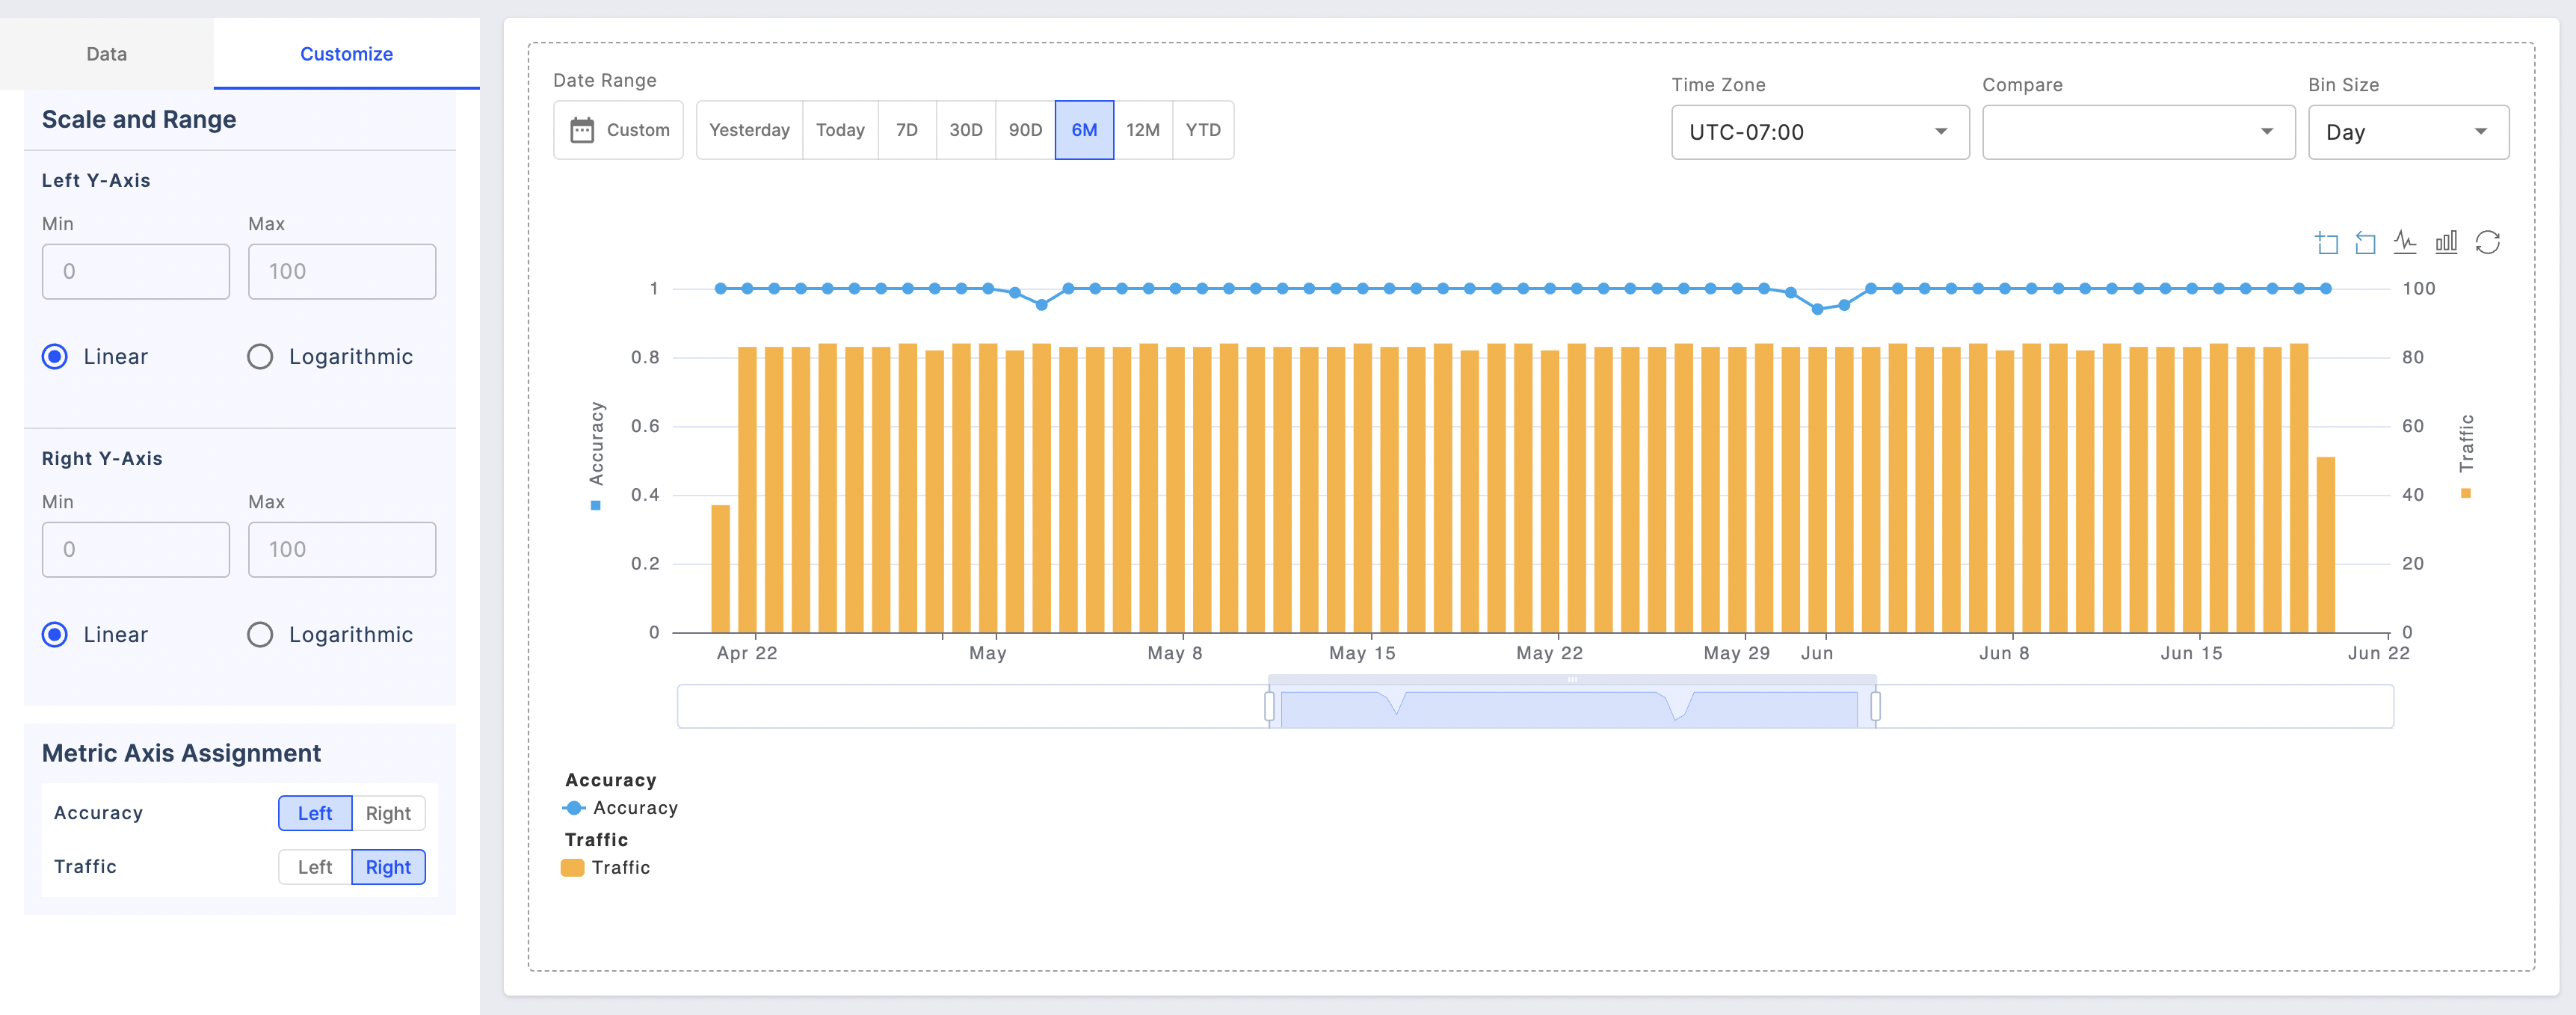2576x1015 pixels.
Task: Select Linear for the Right Y-Axis
Action: (56, 635)
